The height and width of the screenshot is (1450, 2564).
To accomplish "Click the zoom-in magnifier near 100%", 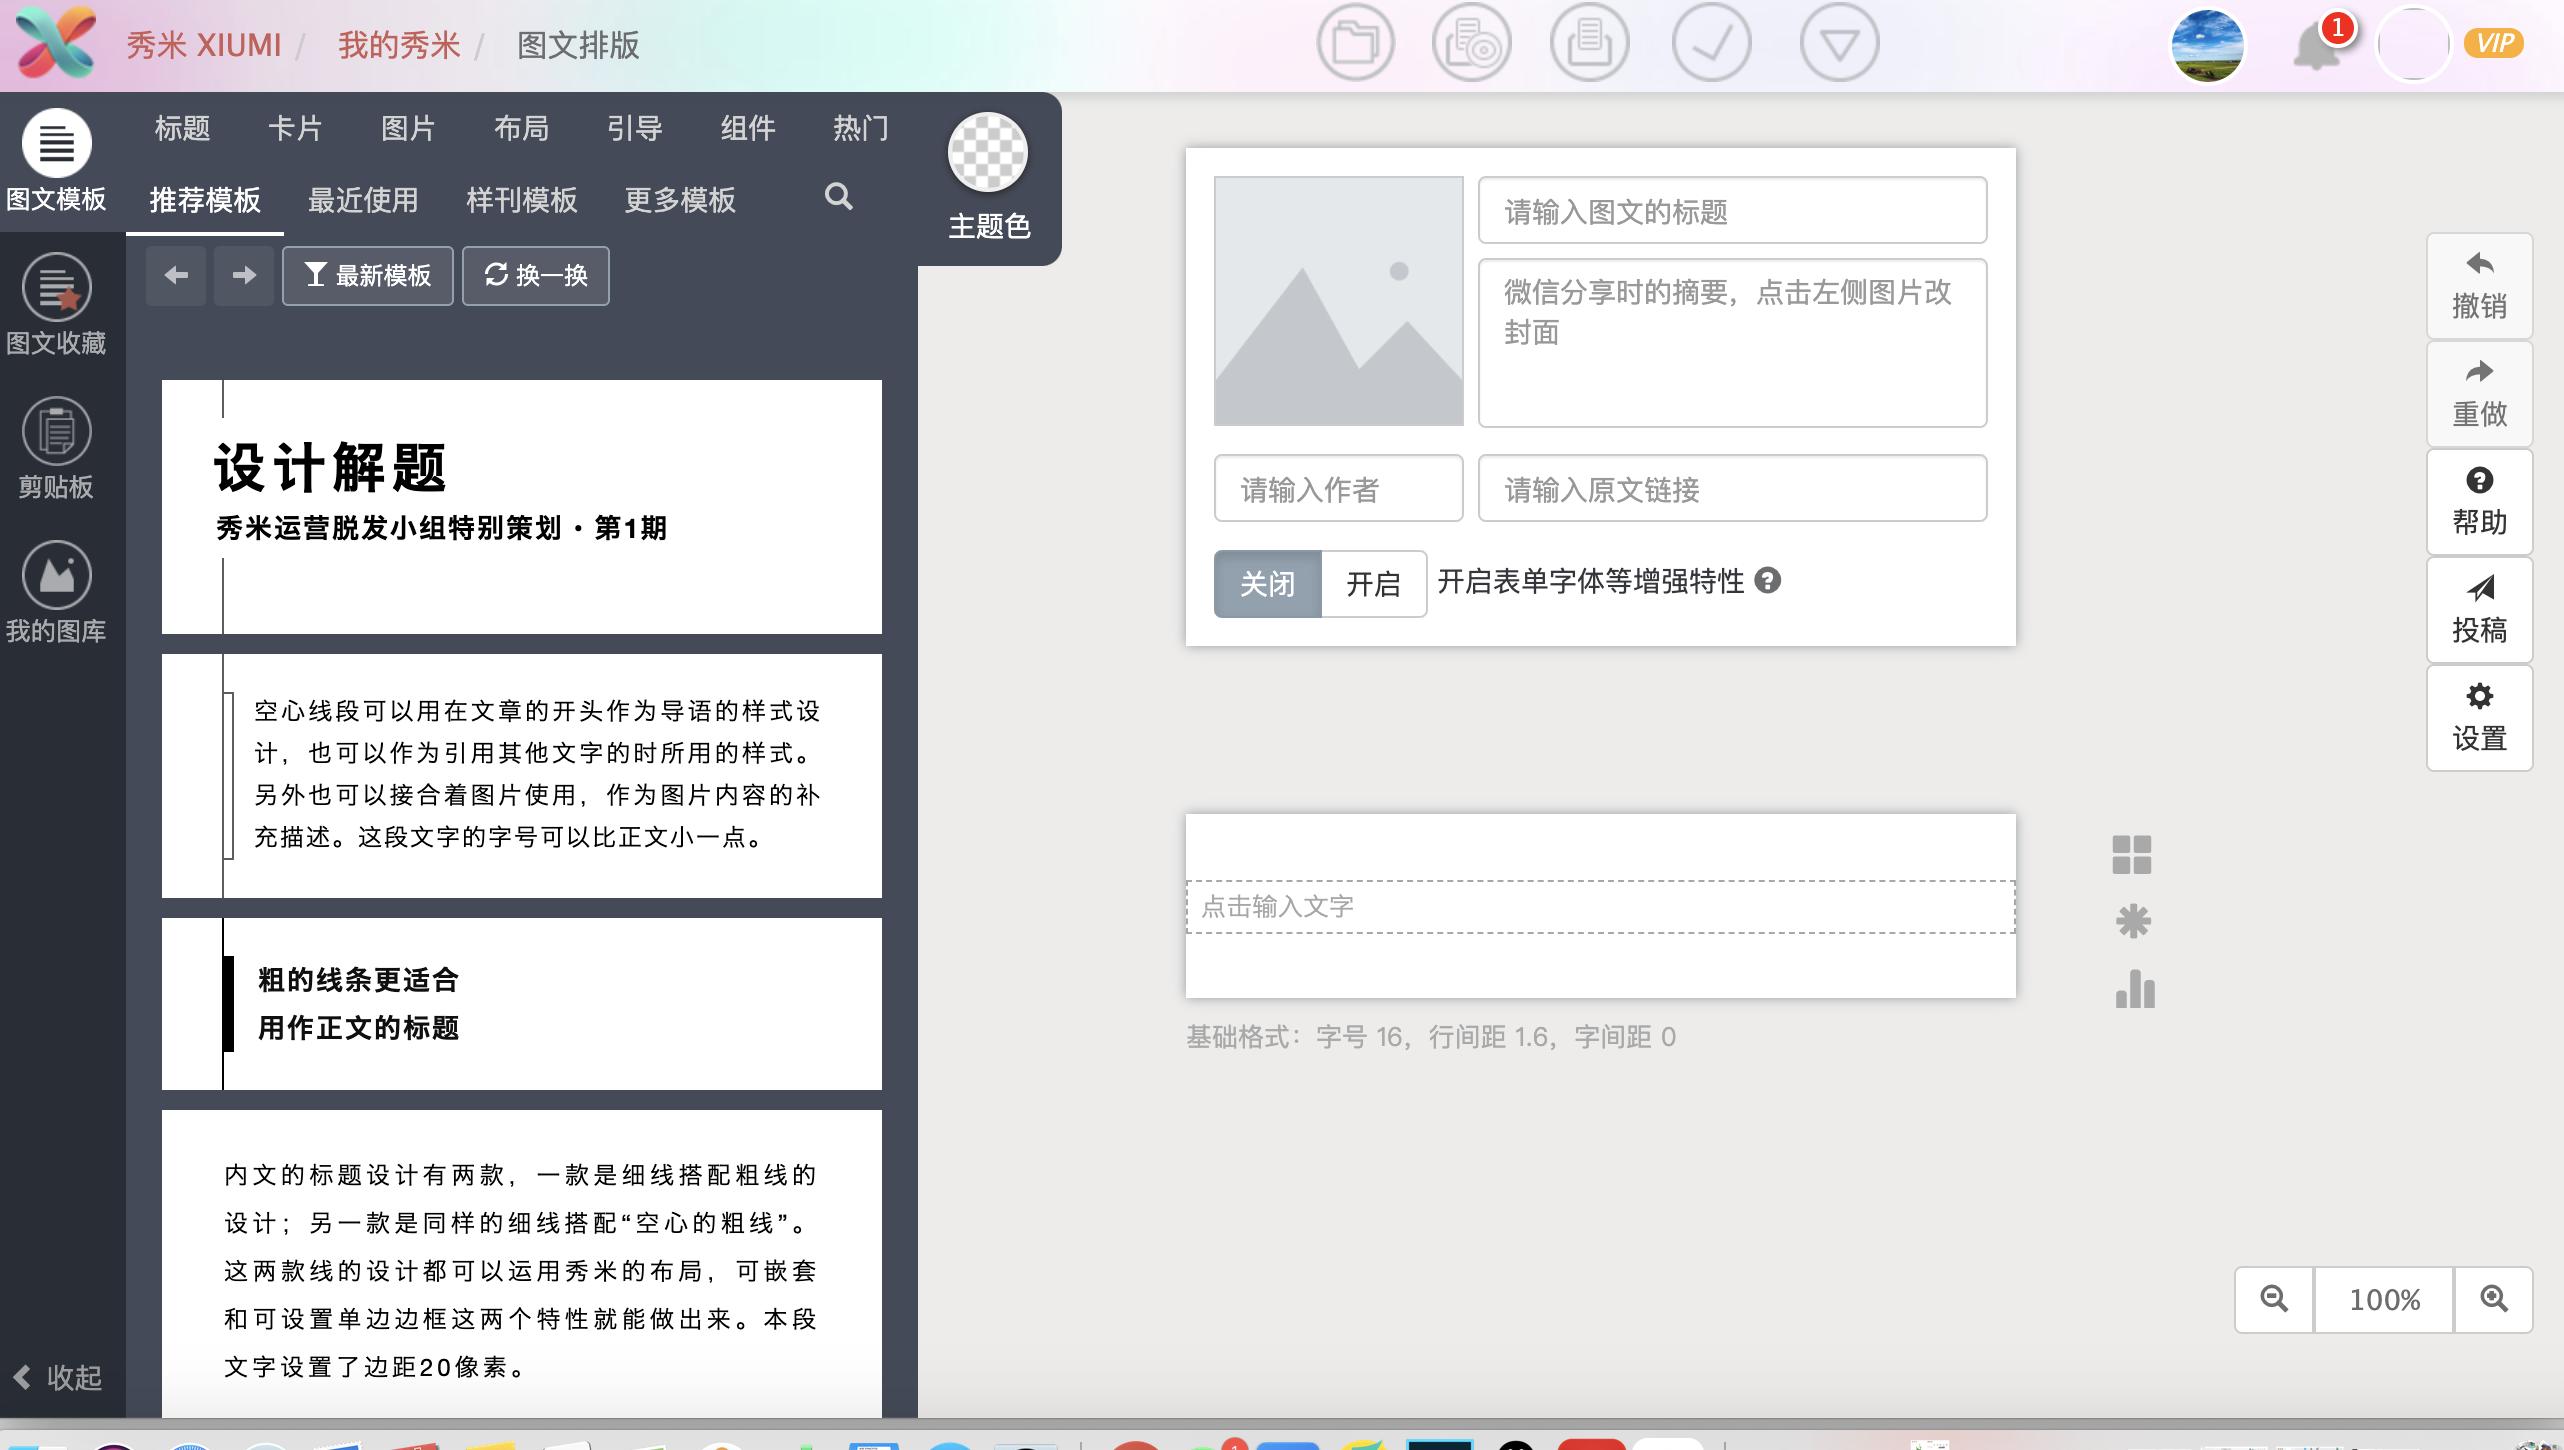I will click(2492, 1299).
